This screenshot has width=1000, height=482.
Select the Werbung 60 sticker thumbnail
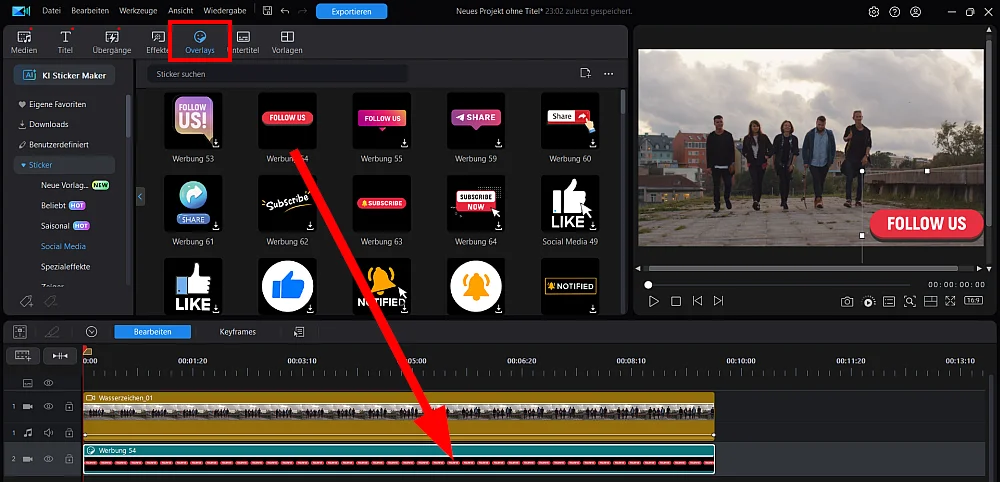(570, 121)
